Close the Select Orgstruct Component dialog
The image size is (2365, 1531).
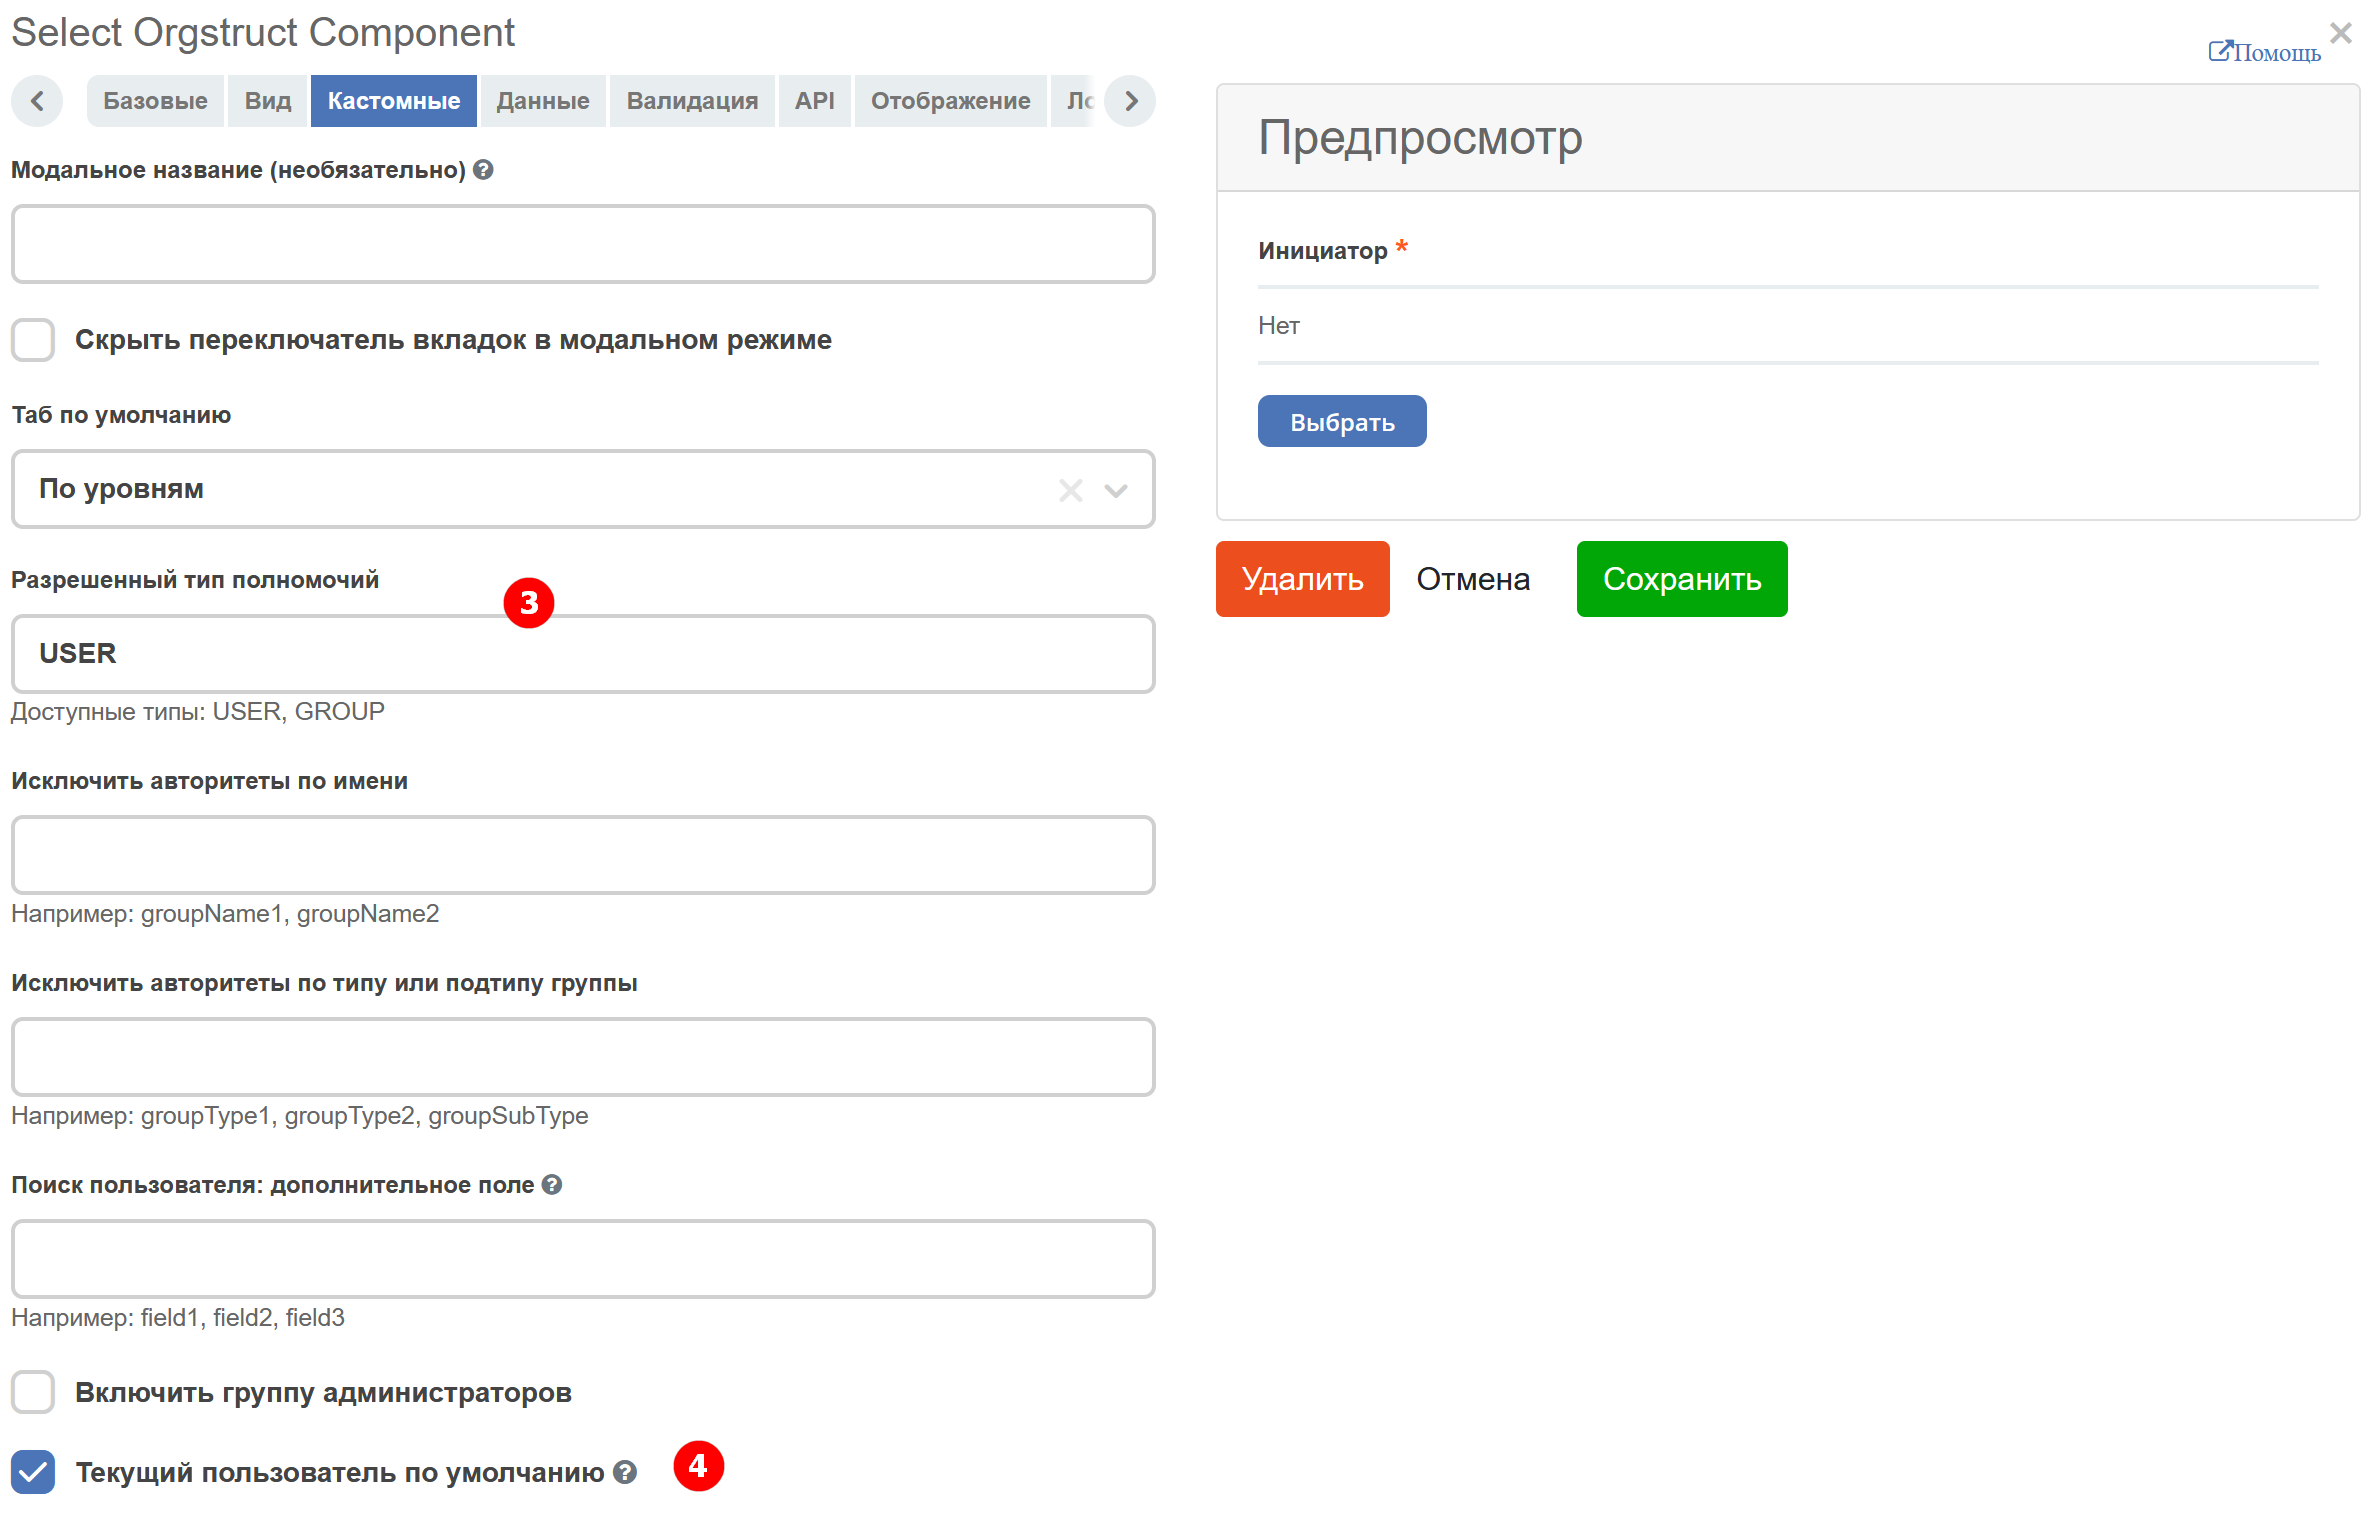[2340, 33]
